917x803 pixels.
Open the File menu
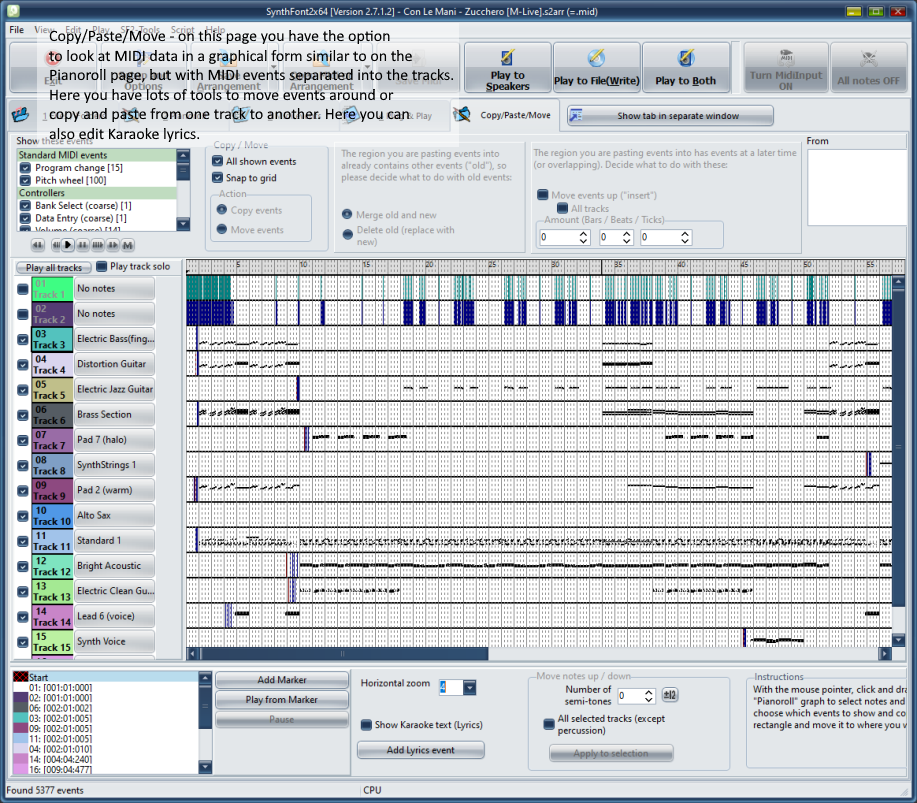16,29
